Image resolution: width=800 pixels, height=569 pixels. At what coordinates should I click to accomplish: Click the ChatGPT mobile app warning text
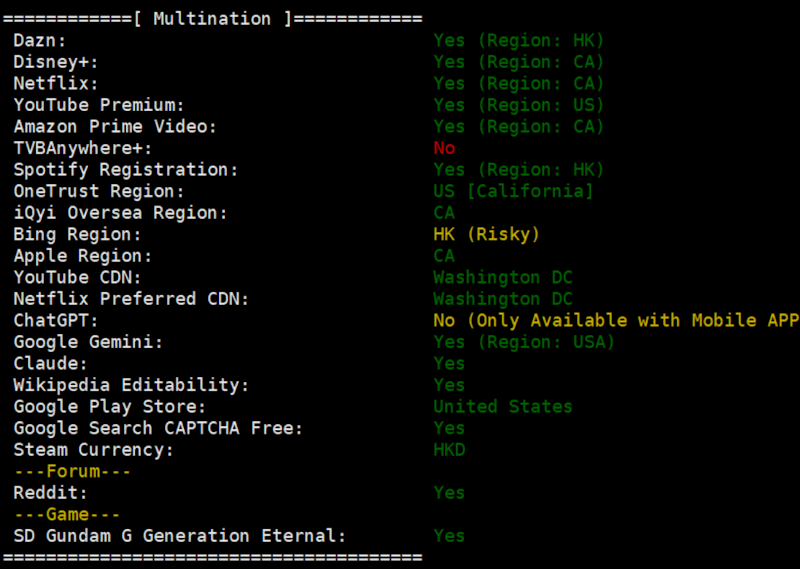click(616, 320)
